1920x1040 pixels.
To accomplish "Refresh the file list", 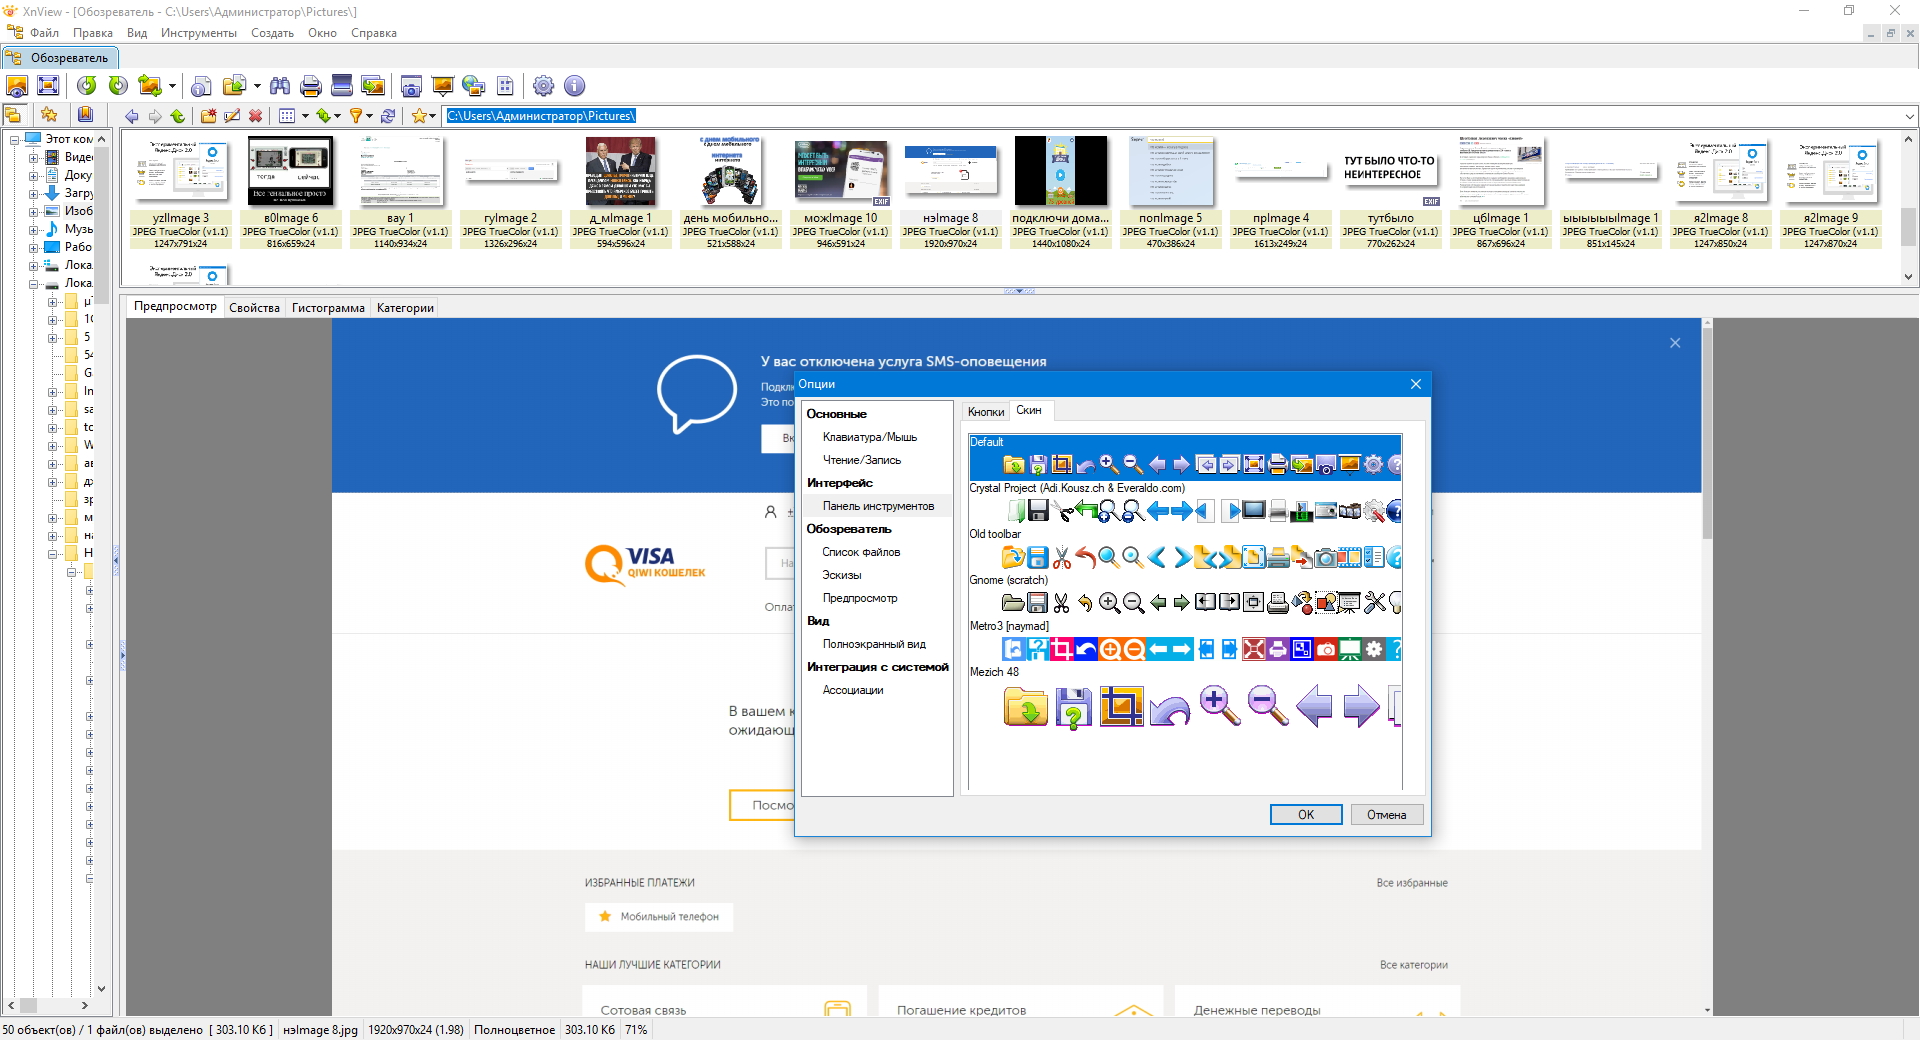I will (x=389, y=116).
